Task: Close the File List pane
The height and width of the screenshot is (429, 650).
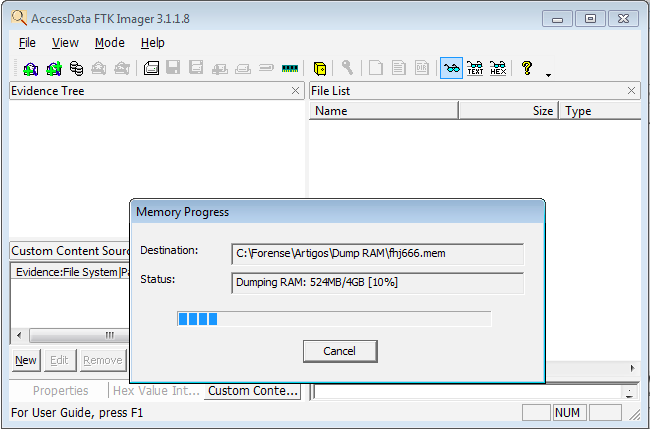Action: 631,91
